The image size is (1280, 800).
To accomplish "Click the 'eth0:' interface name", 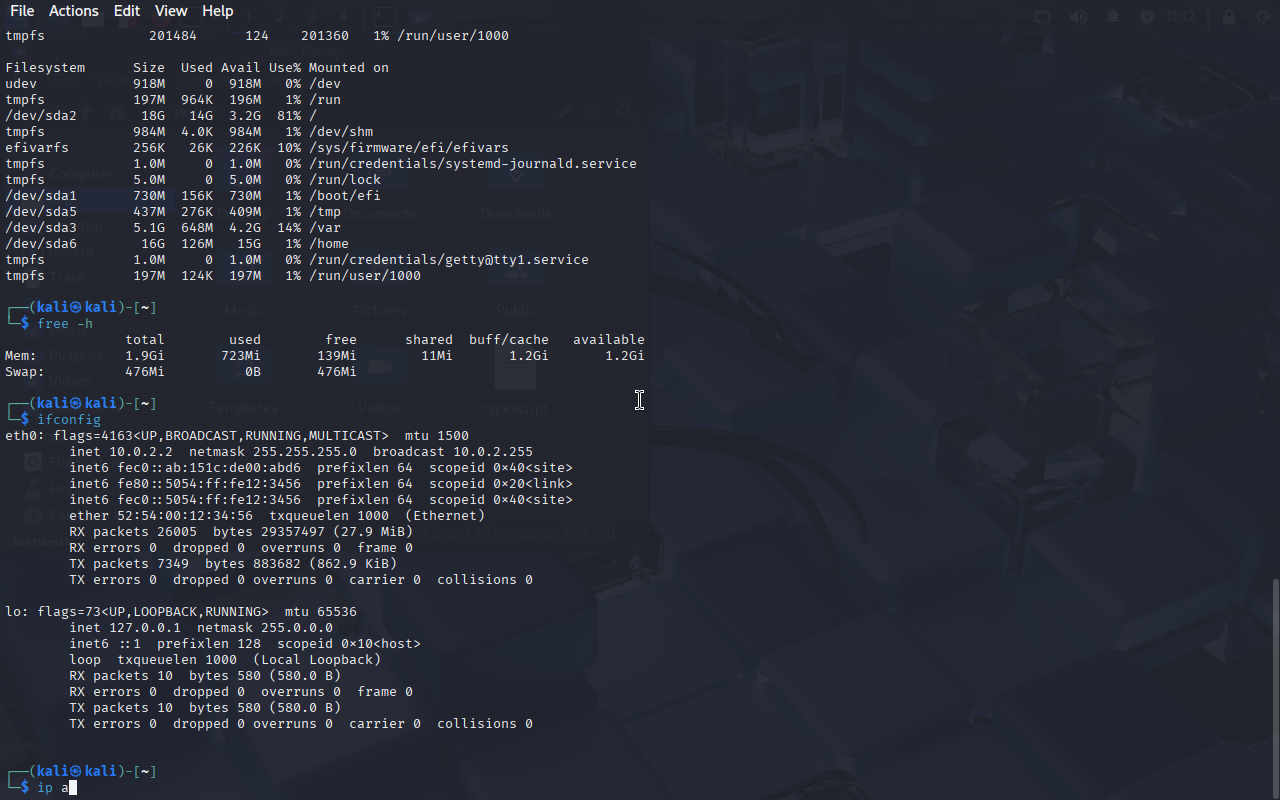I will [25, 436].
